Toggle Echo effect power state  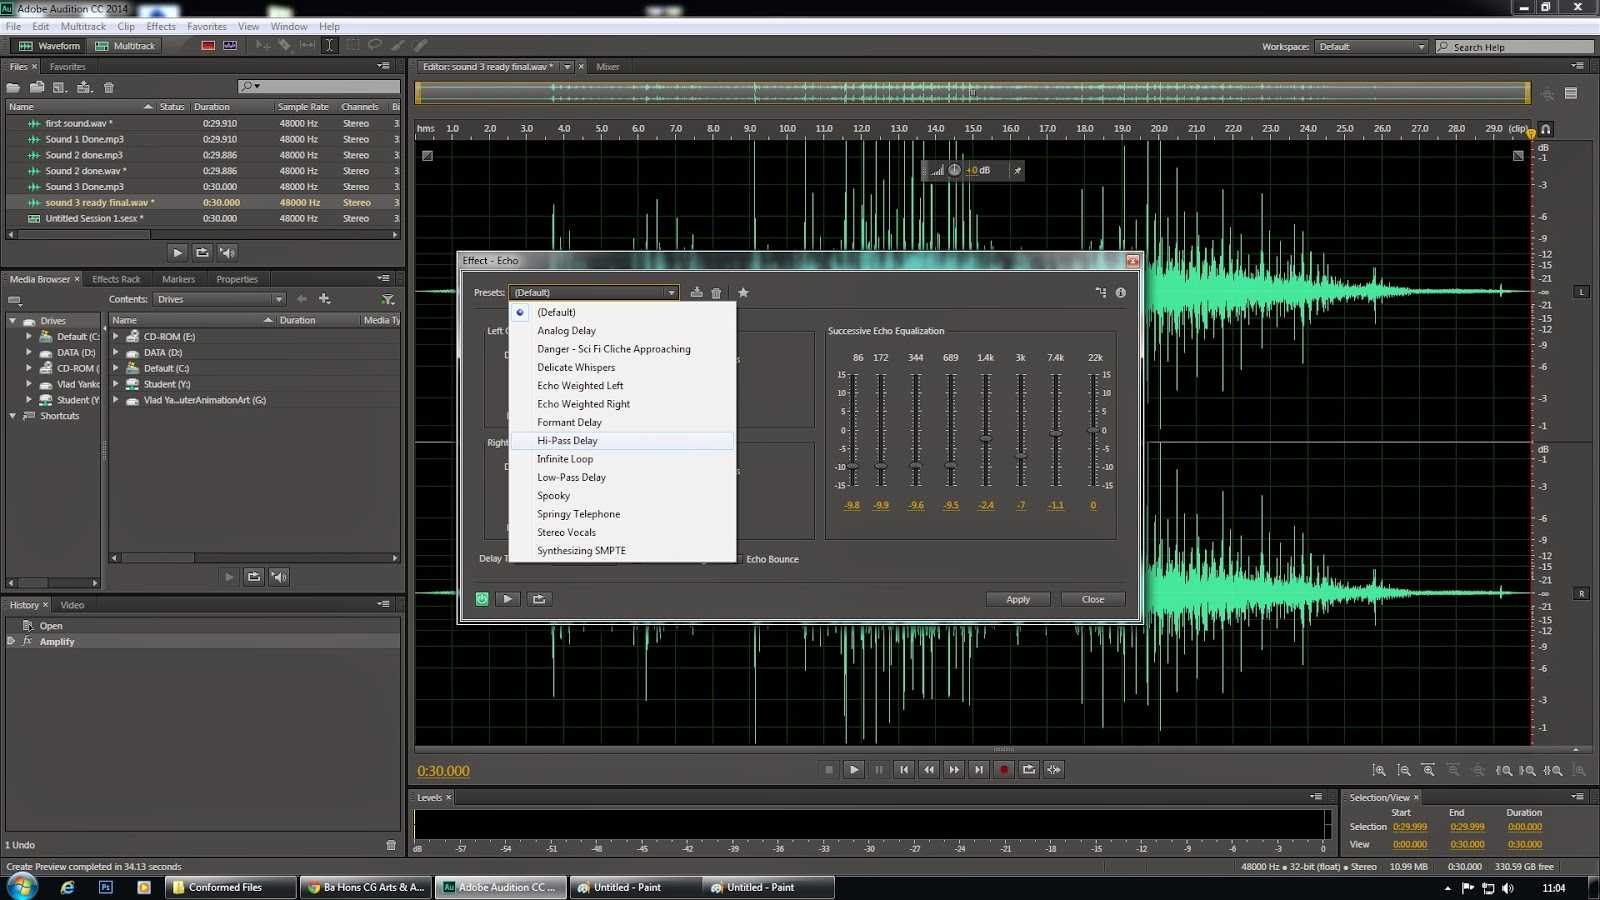point(482,599)
